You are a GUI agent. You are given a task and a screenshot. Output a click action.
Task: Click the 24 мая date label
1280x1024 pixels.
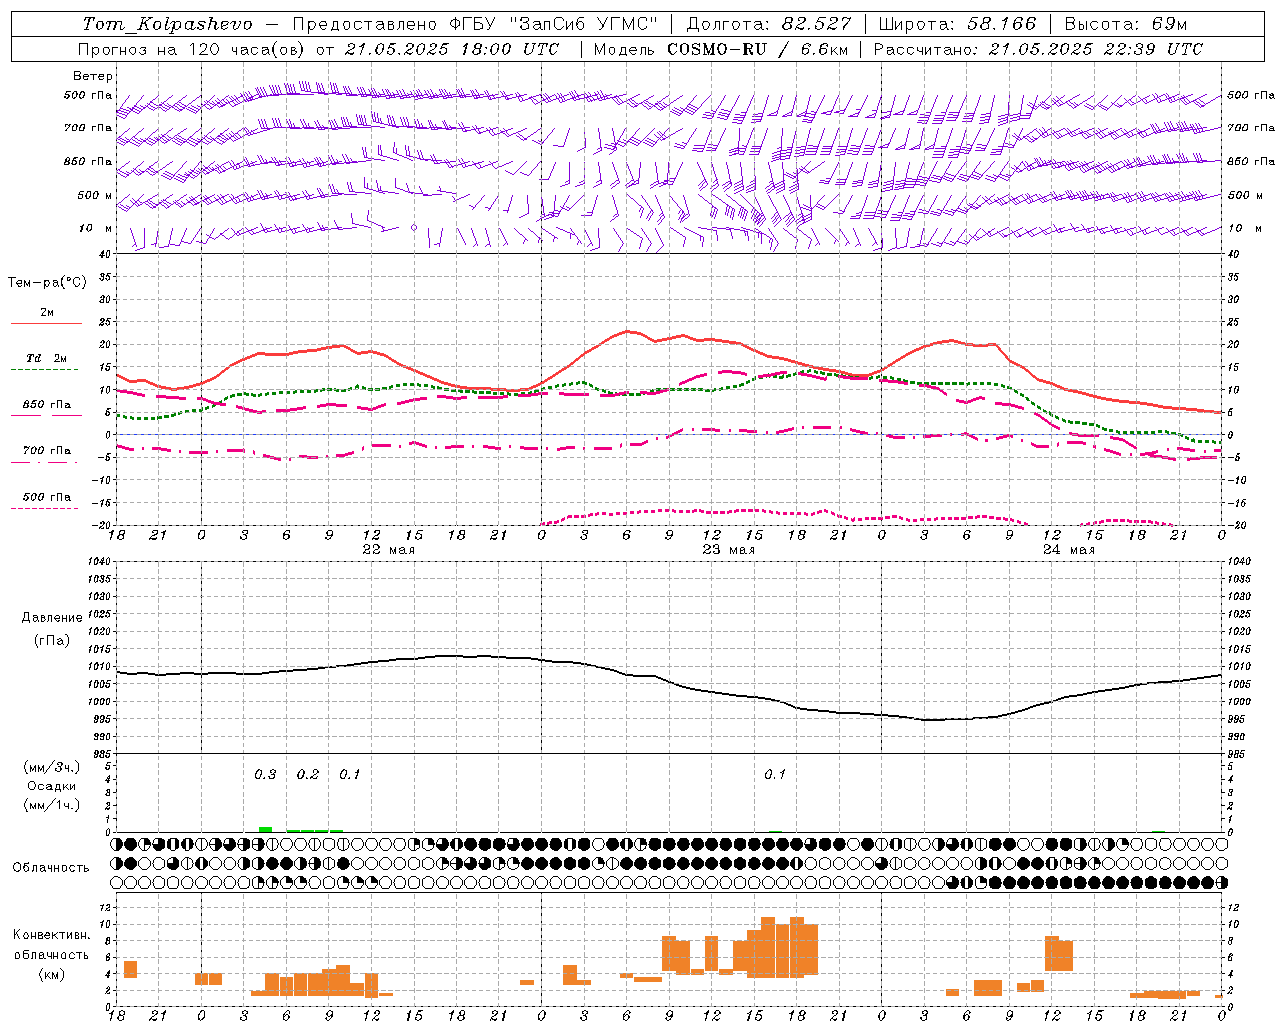(1068, 550)
